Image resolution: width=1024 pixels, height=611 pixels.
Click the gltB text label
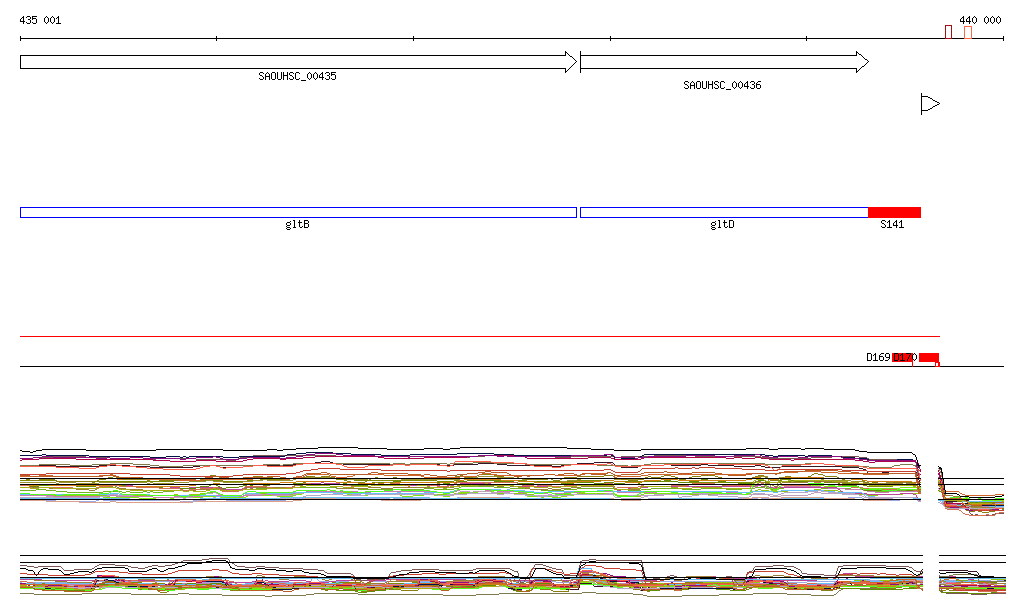[x=297, y=225]
